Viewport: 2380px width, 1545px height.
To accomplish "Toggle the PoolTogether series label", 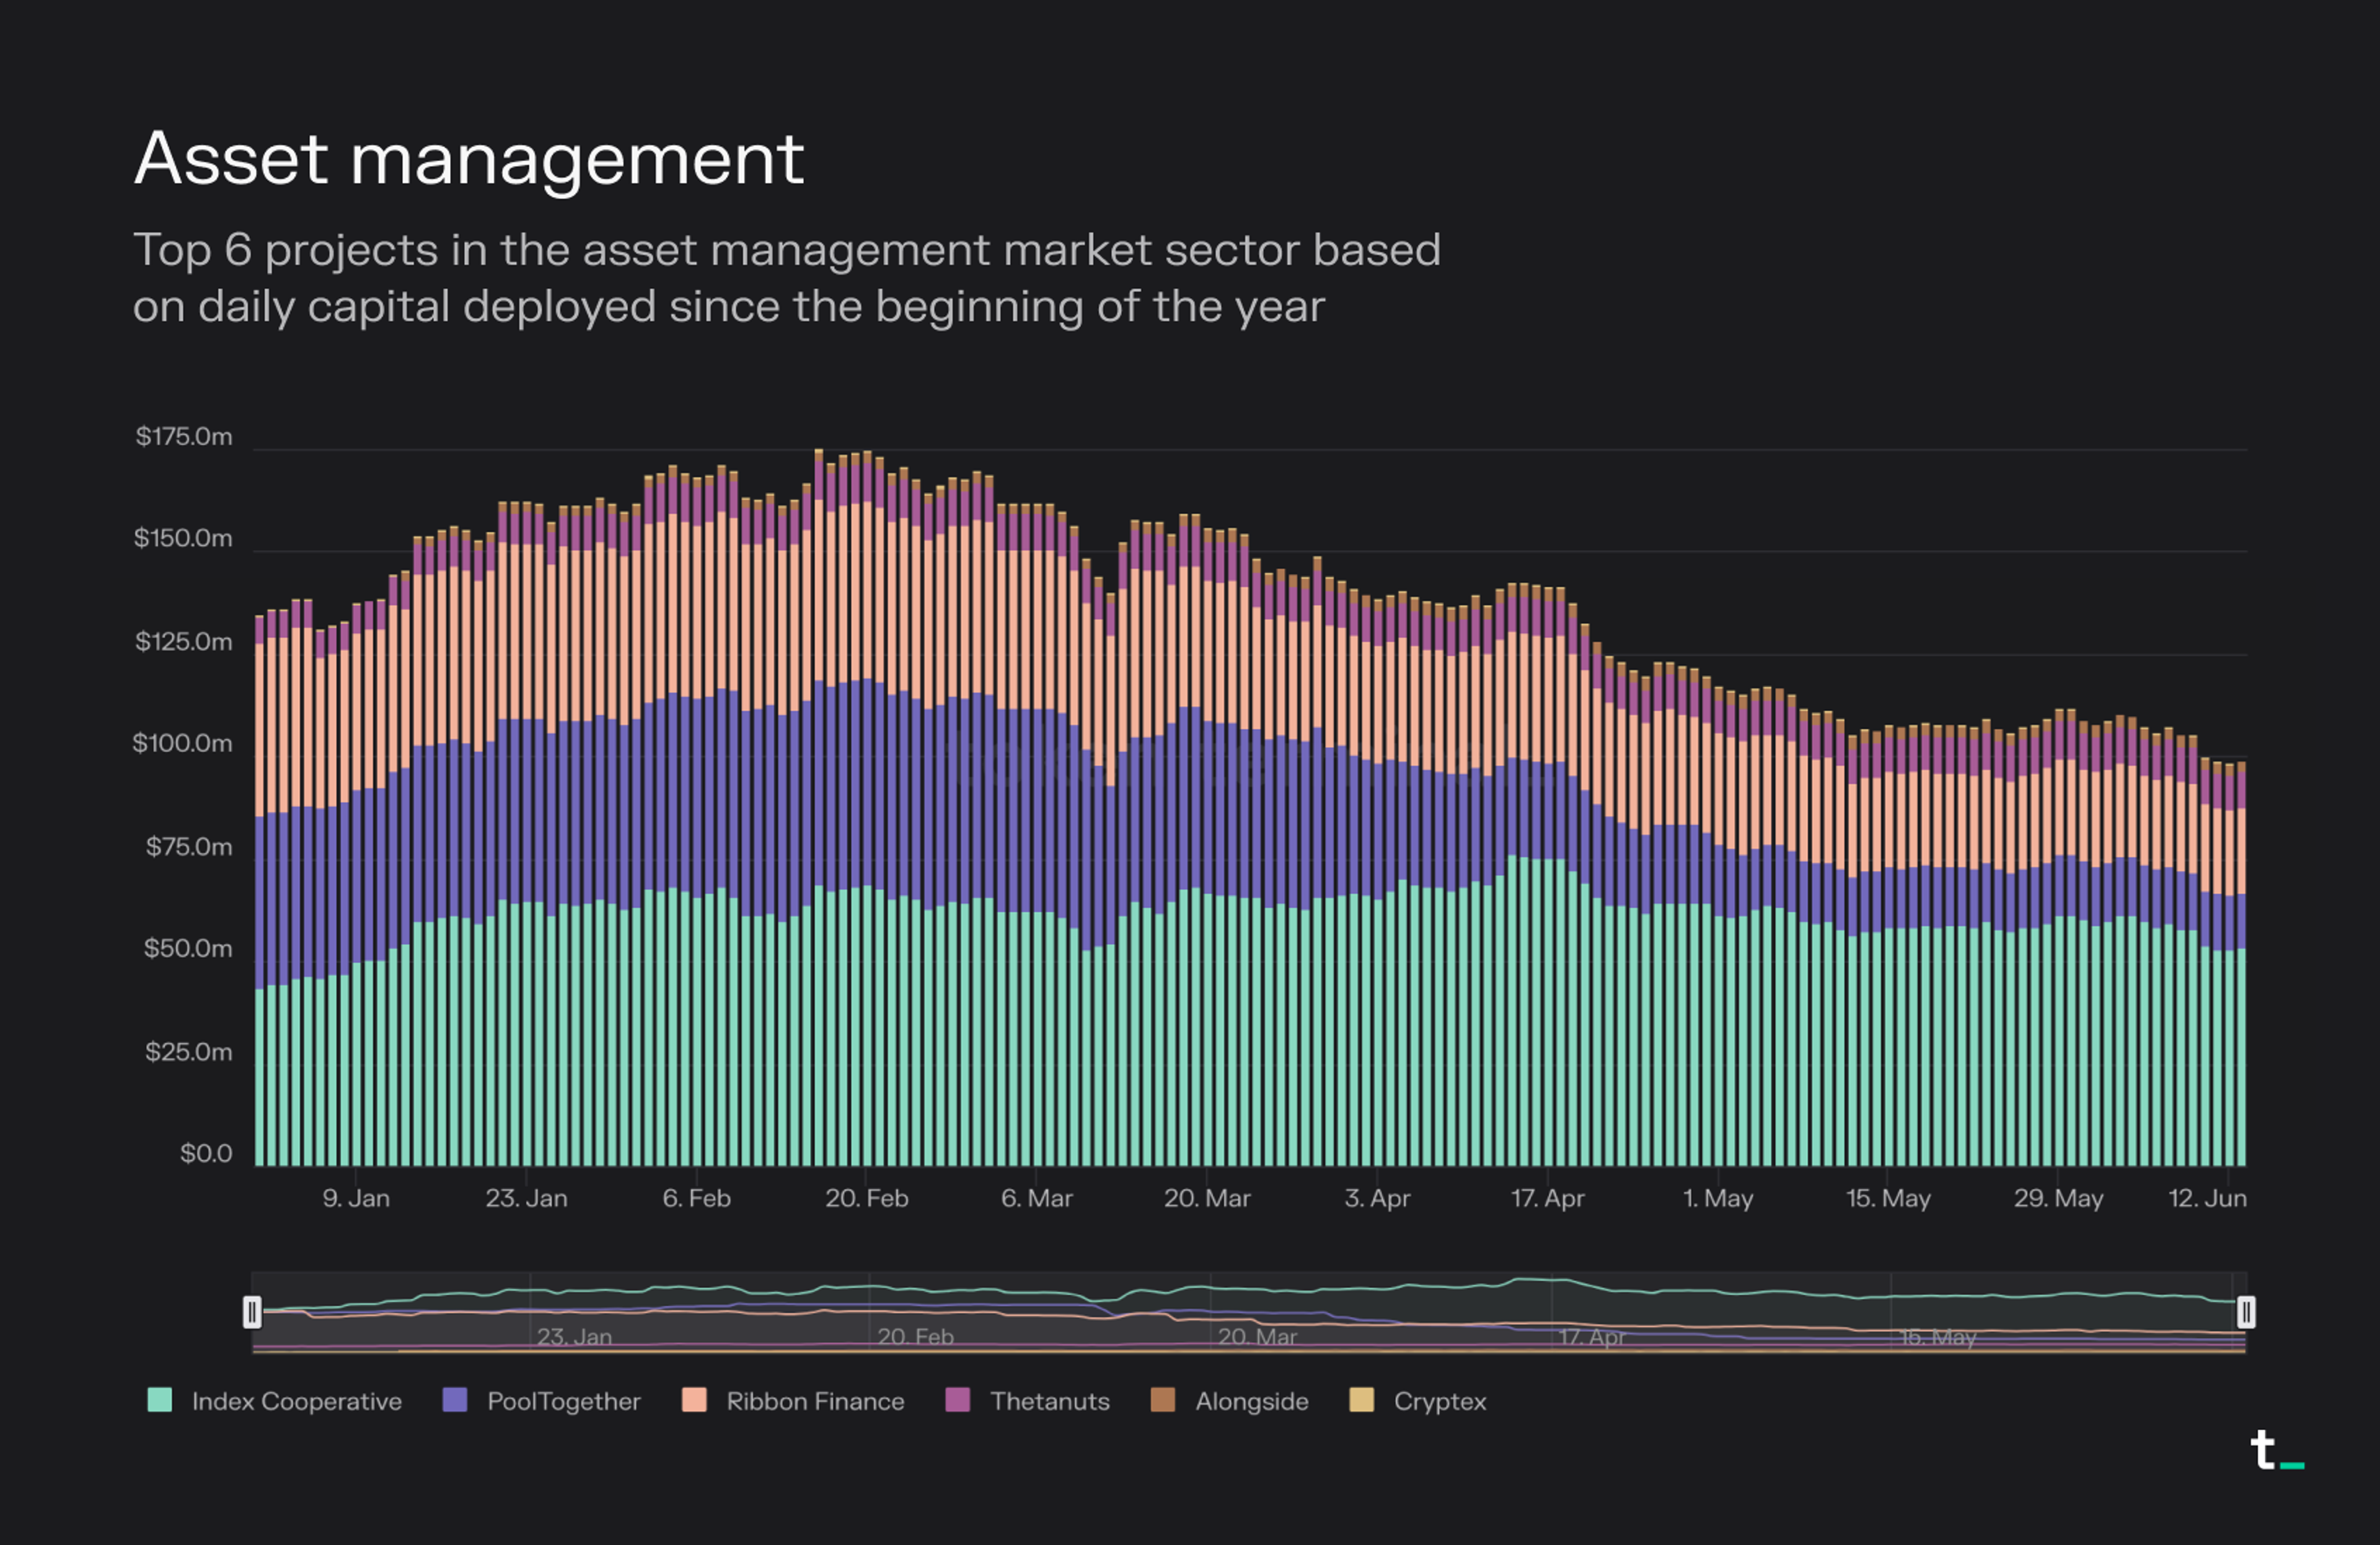I will point(563,1401).
